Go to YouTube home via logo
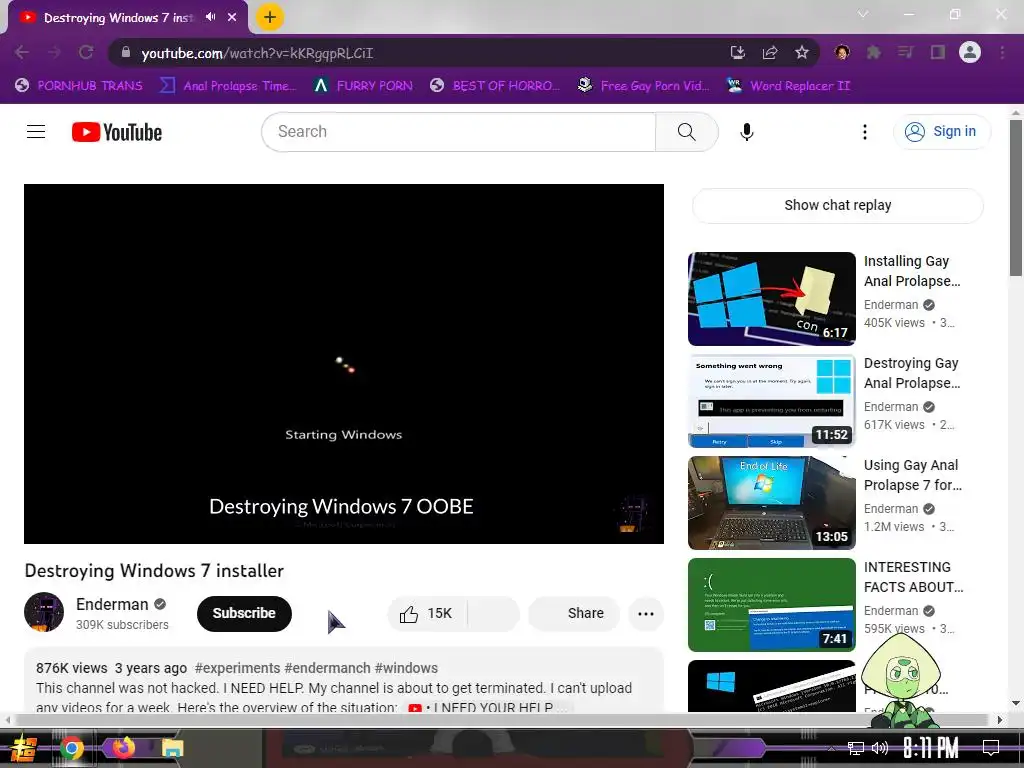This screenshot has width=1024, height=768. pos(117,132)
